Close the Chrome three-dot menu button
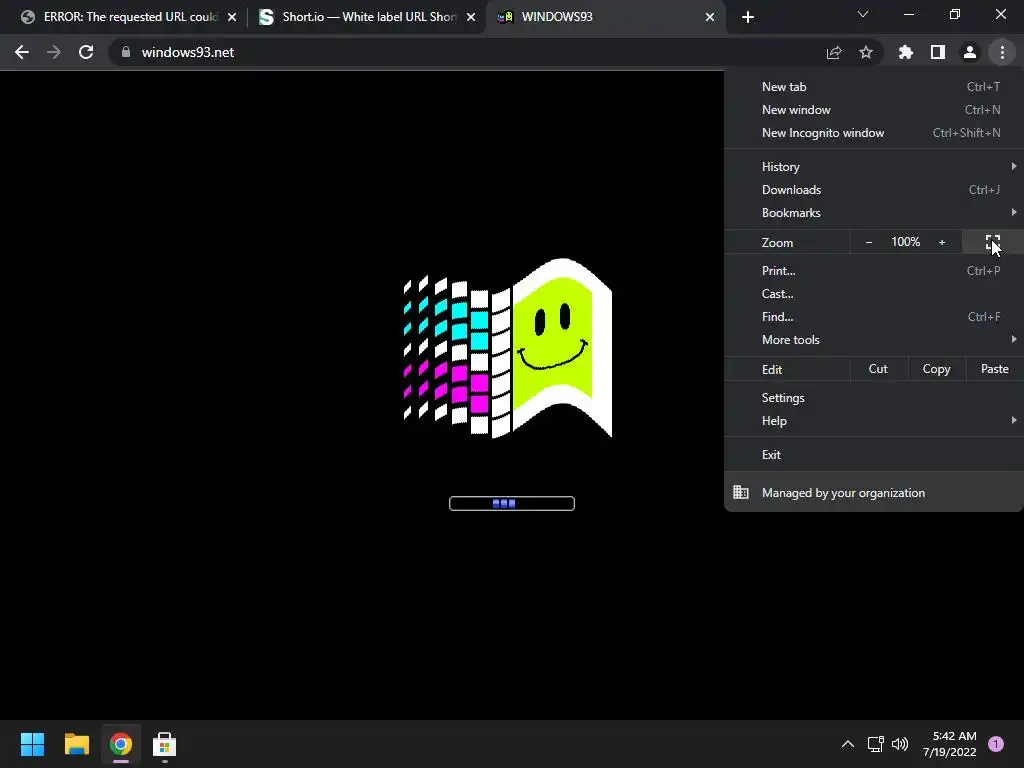Screen dimensions: 1024x768 1002,52
